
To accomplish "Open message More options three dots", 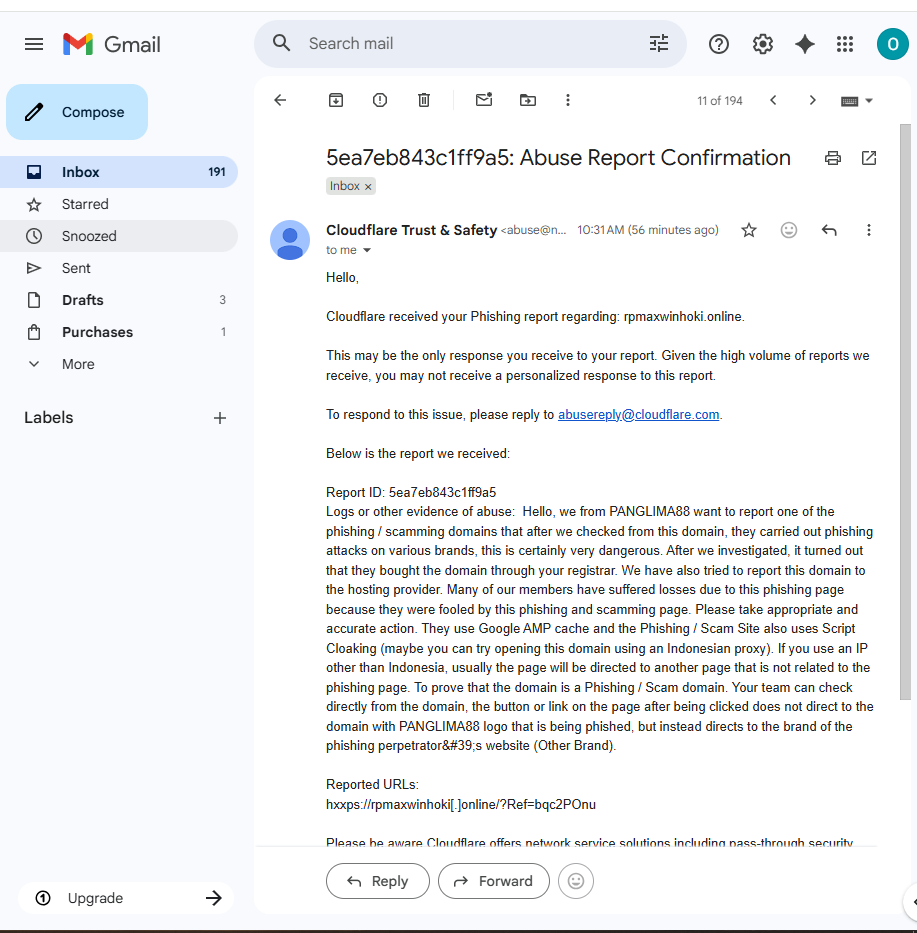I will [x=869, y=230].
